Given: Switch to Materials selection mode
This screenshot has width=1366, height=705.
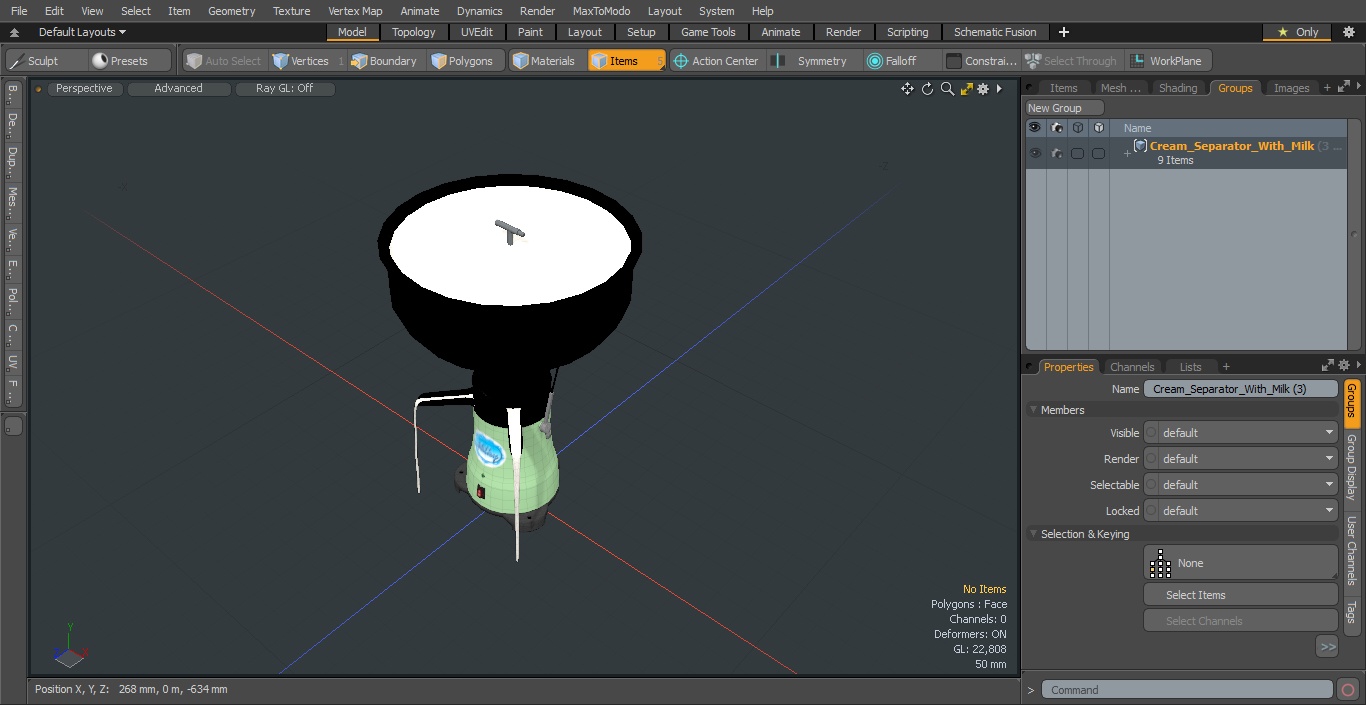Looking at the screenshot, I should [544, 61].
